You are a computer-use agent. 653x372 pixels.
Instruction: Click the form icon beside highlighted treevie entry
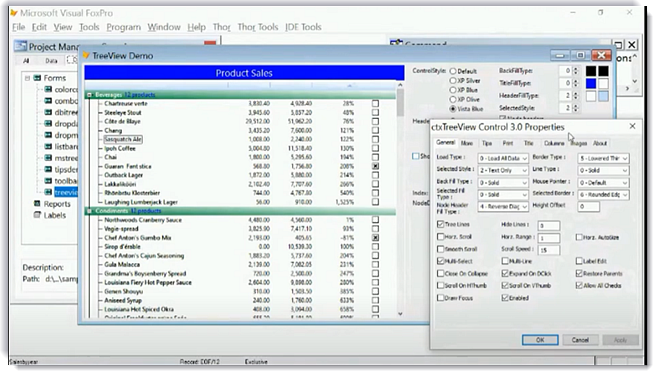pos(48,192)
